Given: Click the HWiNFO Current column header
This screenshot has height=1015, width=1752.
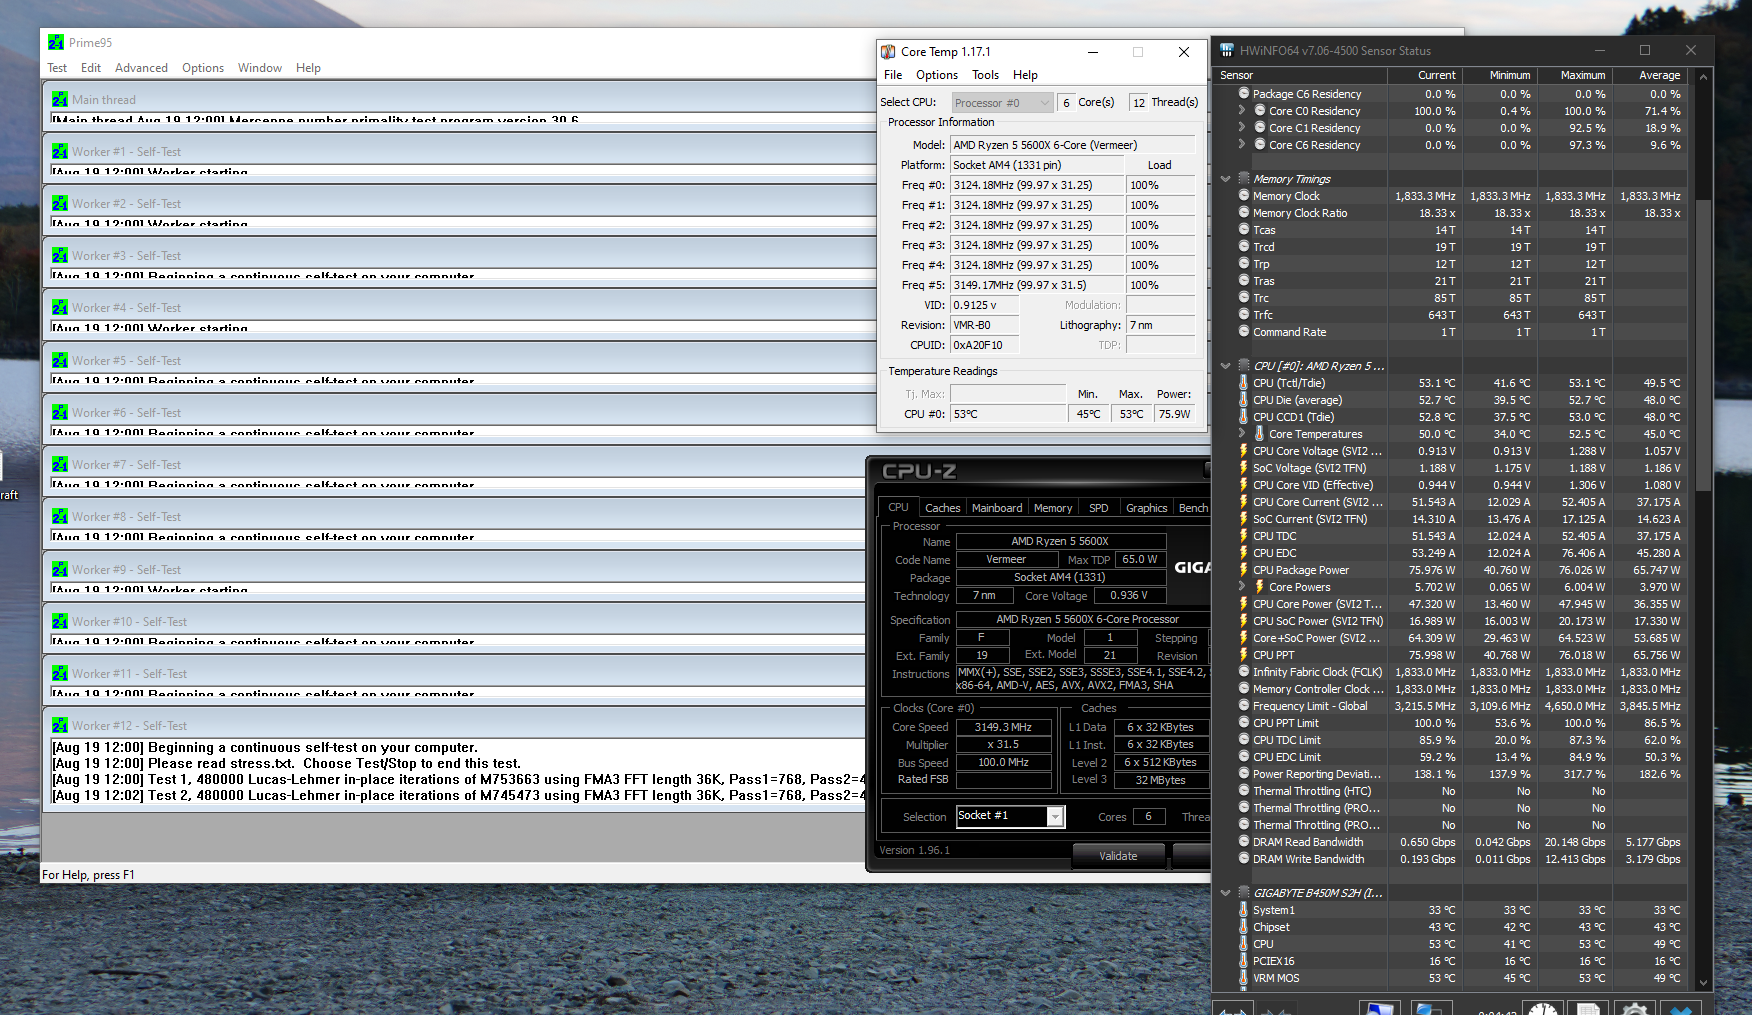Looking at the screenshot, I should click(x=1425, y=75).
